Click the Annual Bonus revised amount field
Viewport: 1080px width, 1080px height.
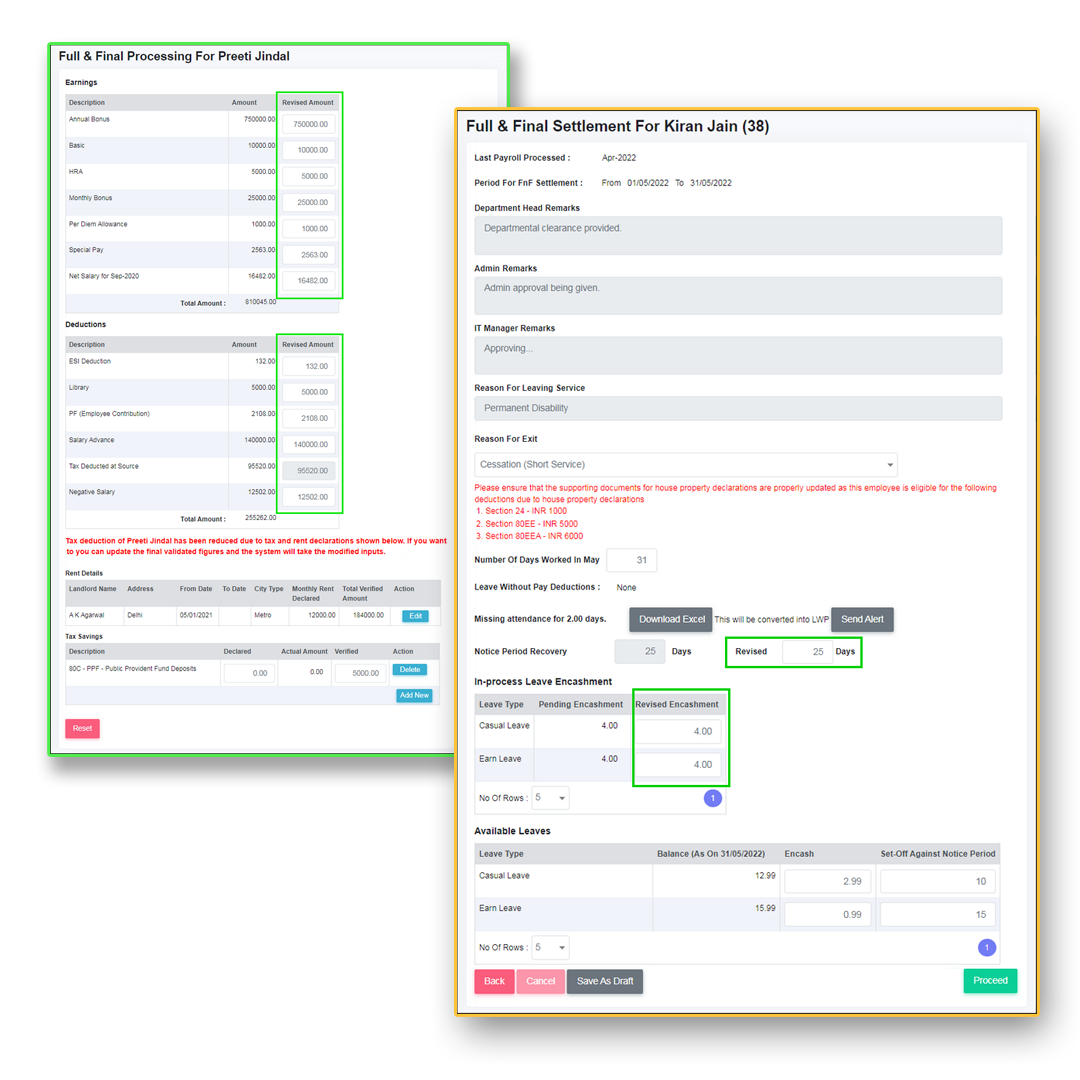coord(309,124)
